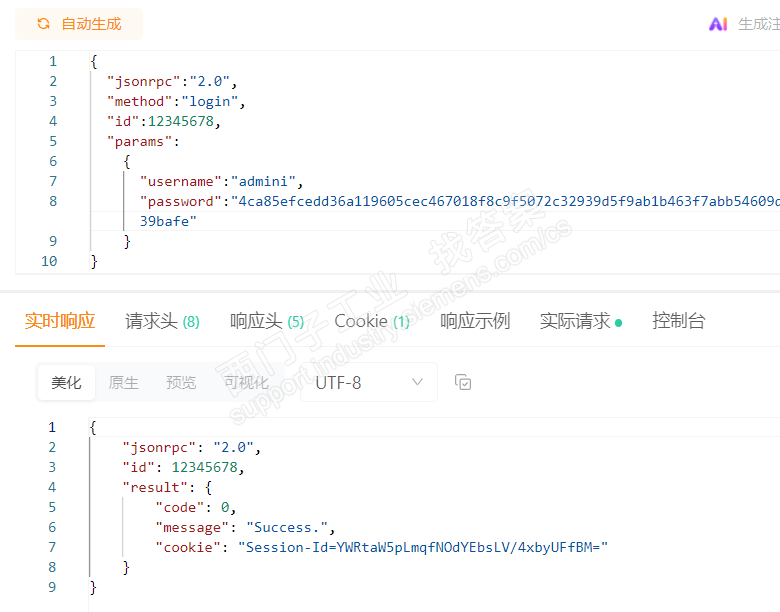This screenshot has width=780, height=612.
Task: Open the 实际请求 tab
Action: point(580,321)
